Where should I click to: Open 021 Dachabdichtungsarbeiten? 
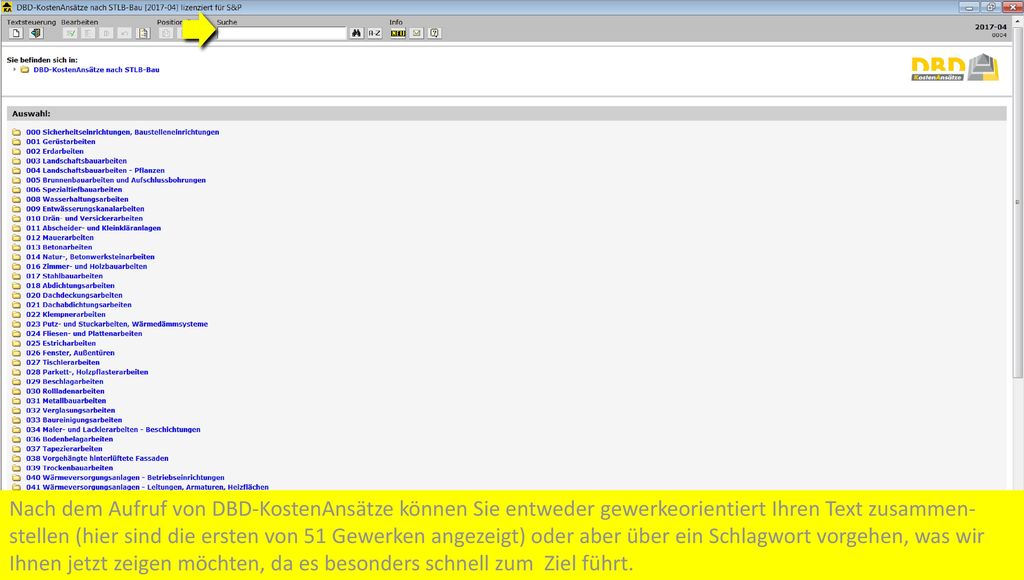(78, 305)
